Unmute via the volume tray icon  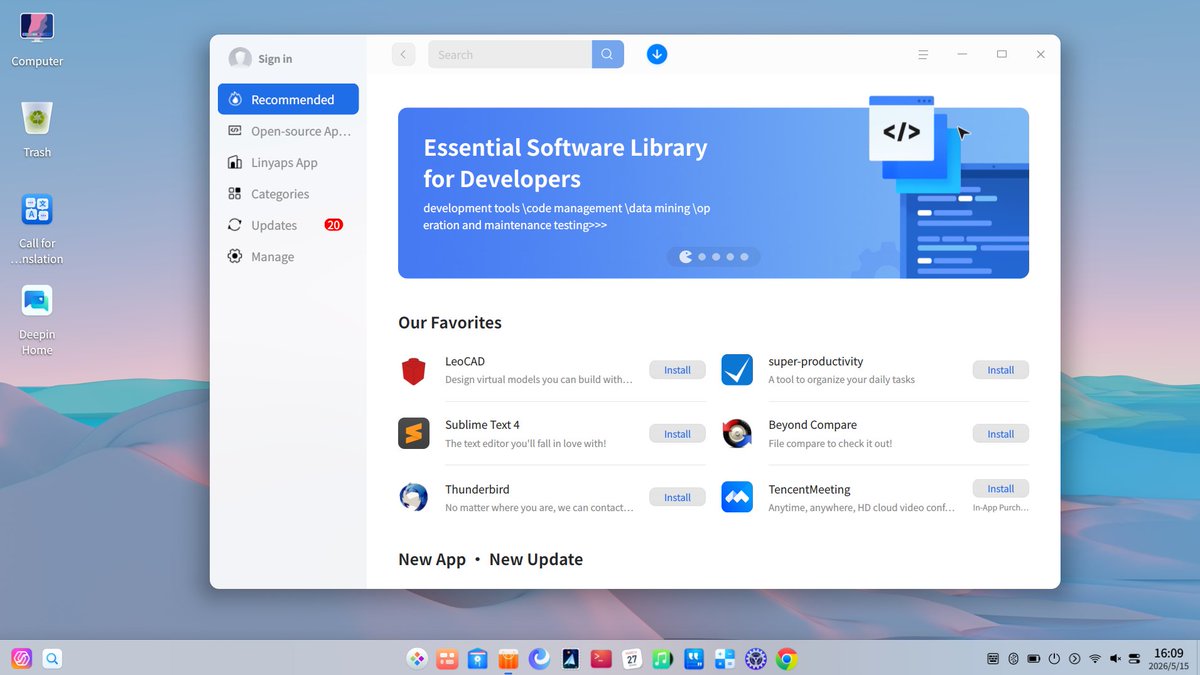(1115, 659)
